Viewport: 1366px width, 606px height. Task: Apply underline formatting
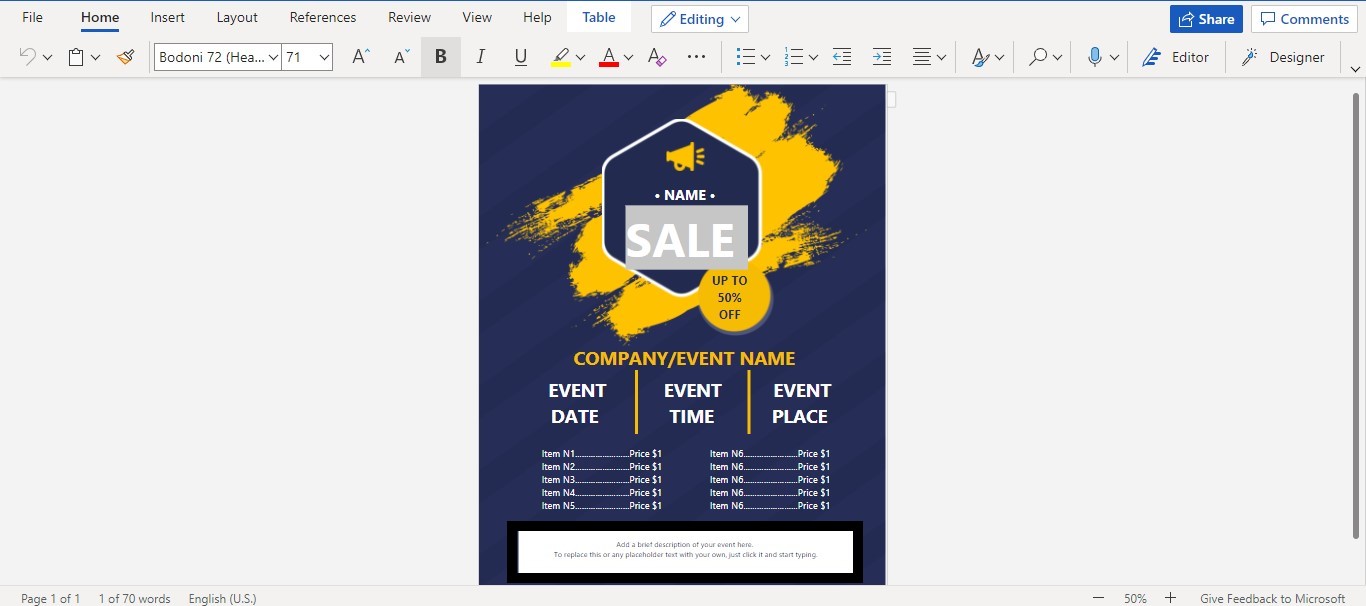coord(520,57)
